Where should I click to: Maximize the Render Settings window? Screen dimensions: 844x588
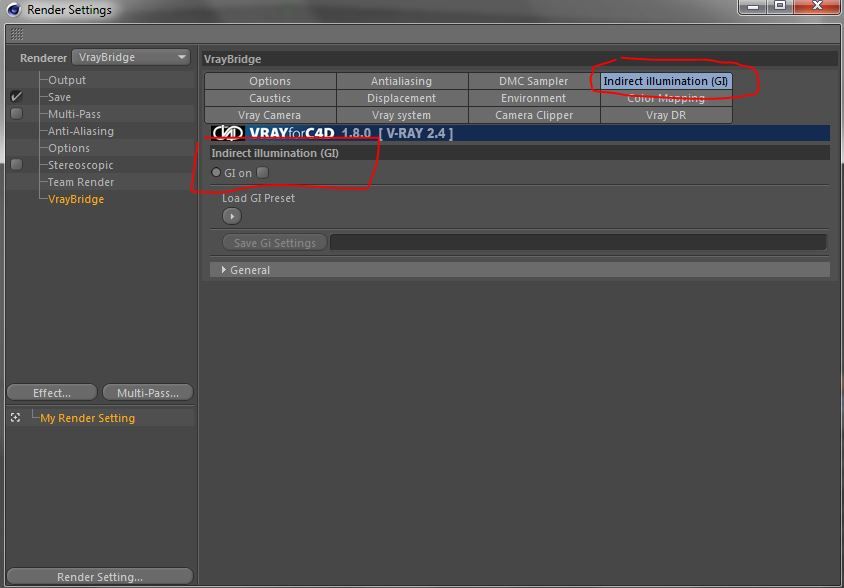click(780, 6)
